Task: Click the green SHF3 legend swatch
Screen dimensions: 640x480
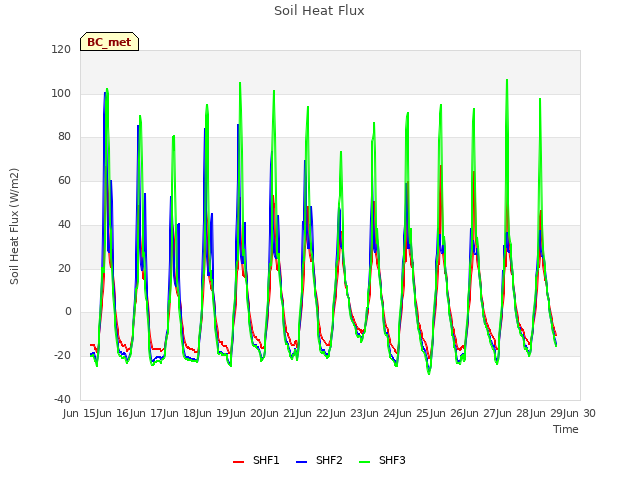Action: point(364,462)
